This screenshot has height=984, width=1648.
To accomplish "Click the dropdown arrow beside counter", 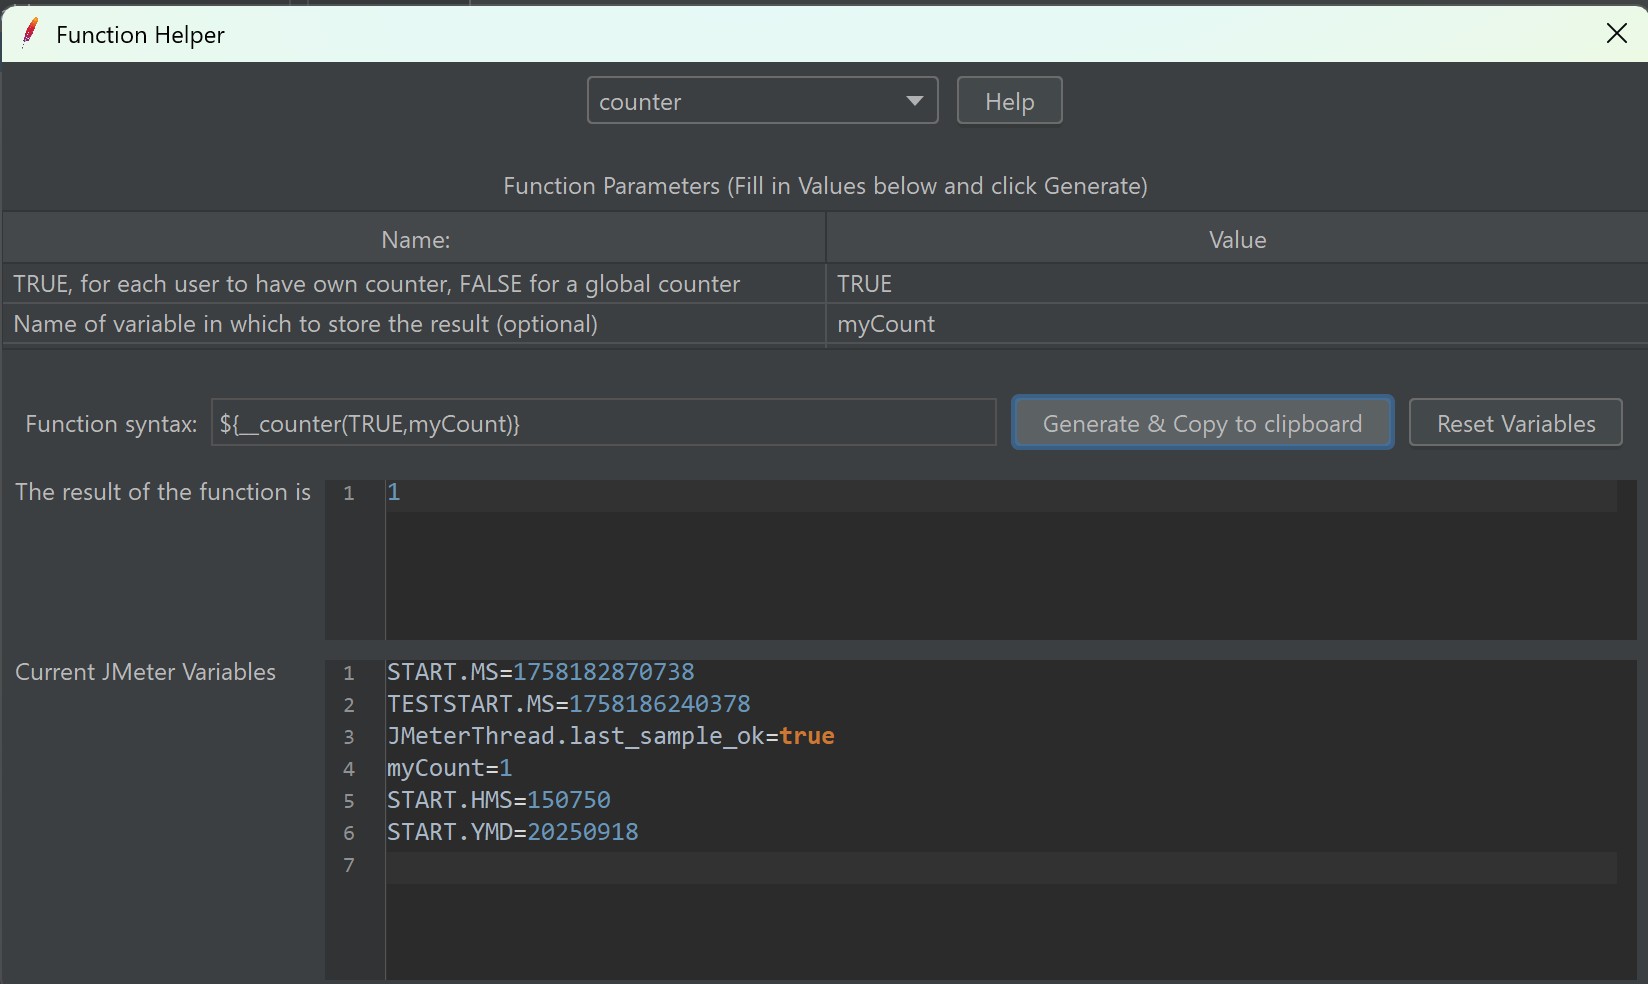I will [914, 101].
